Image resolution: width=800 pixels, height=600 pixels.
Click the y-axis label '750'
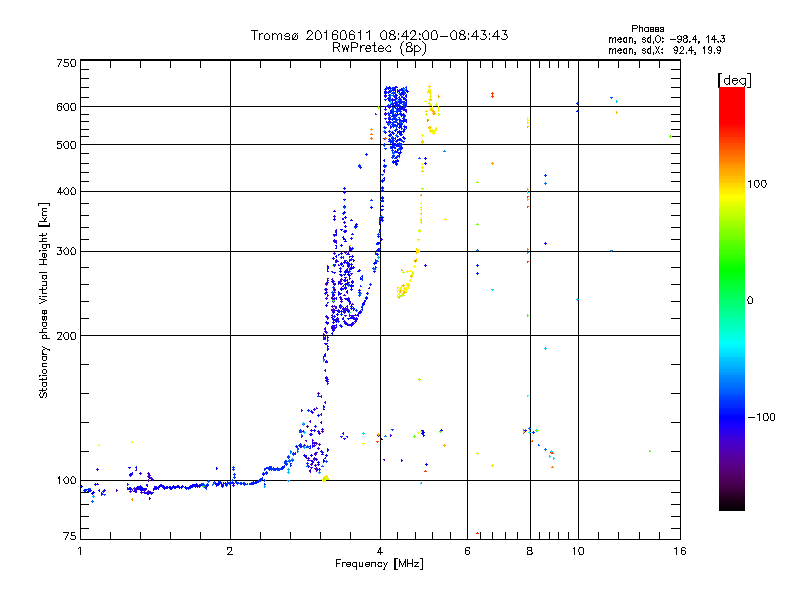click(x=67, y=63)
